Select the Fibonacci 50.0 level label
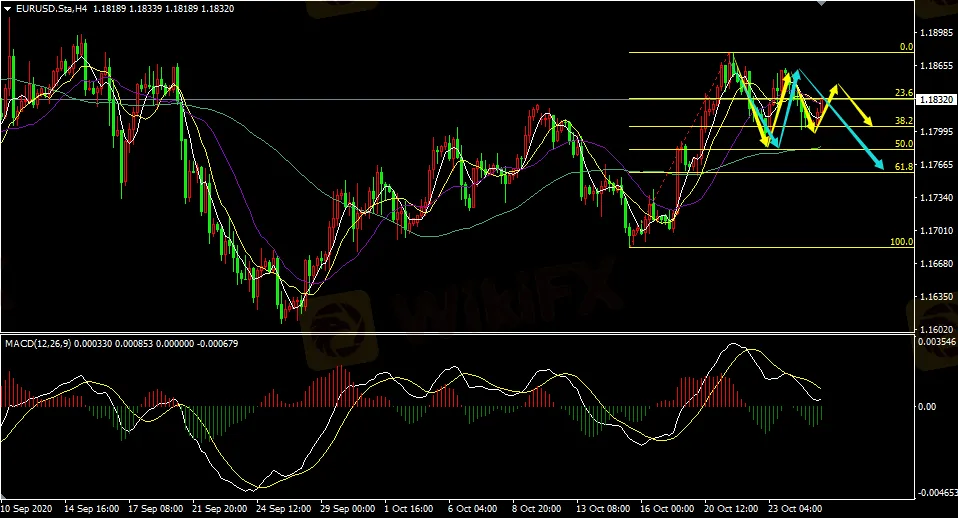 pyautogui.click(x=904, y=145)
